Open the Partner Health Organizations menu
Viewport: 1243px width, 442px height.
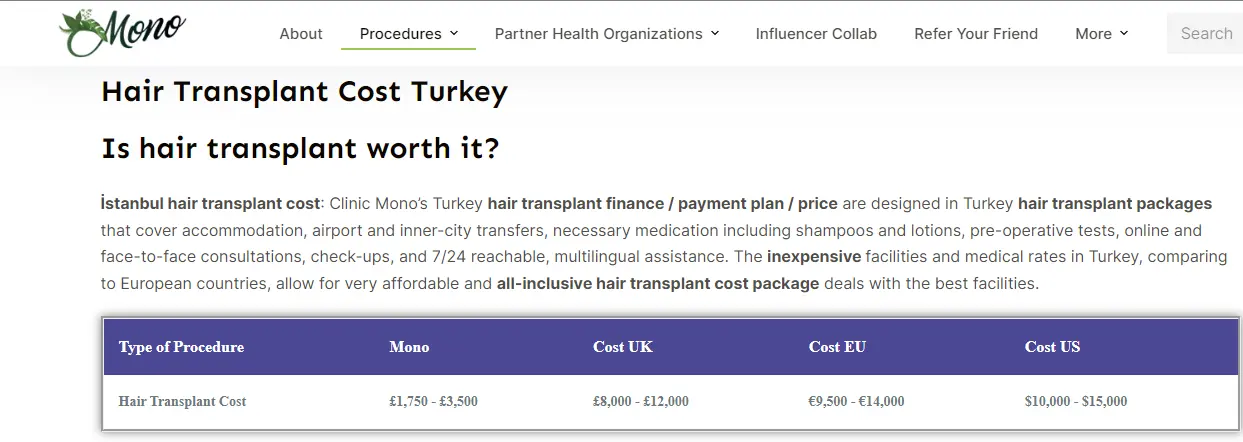pos(598,34)
